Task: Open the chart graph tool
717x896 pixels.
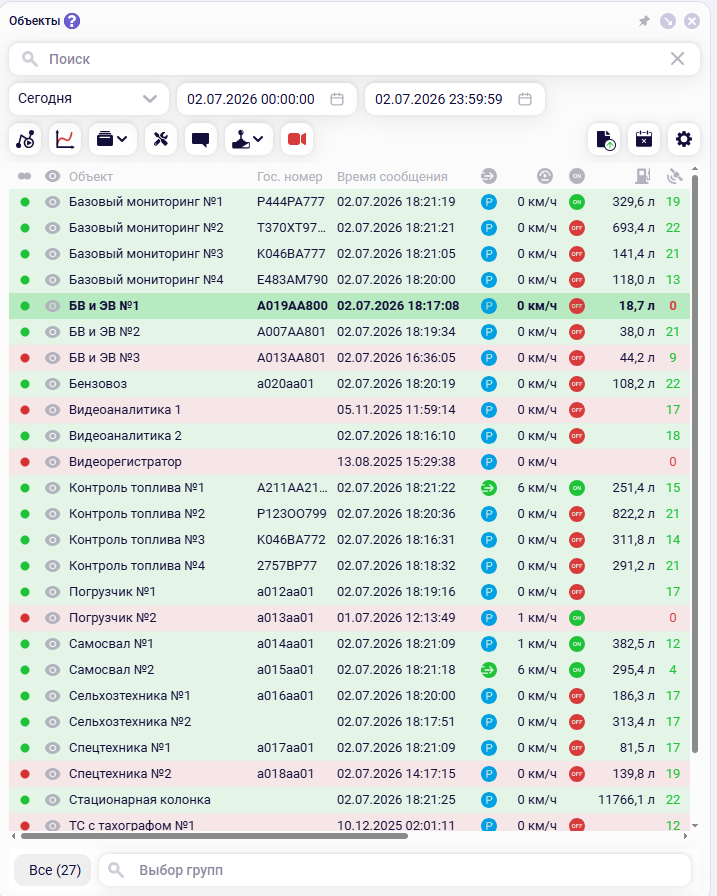Action: click(65, 139)
